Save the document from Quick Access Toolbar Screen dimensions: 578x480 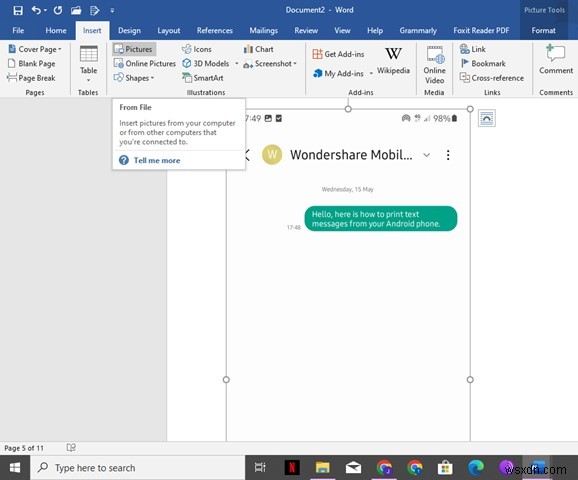(x=18, y=10)
